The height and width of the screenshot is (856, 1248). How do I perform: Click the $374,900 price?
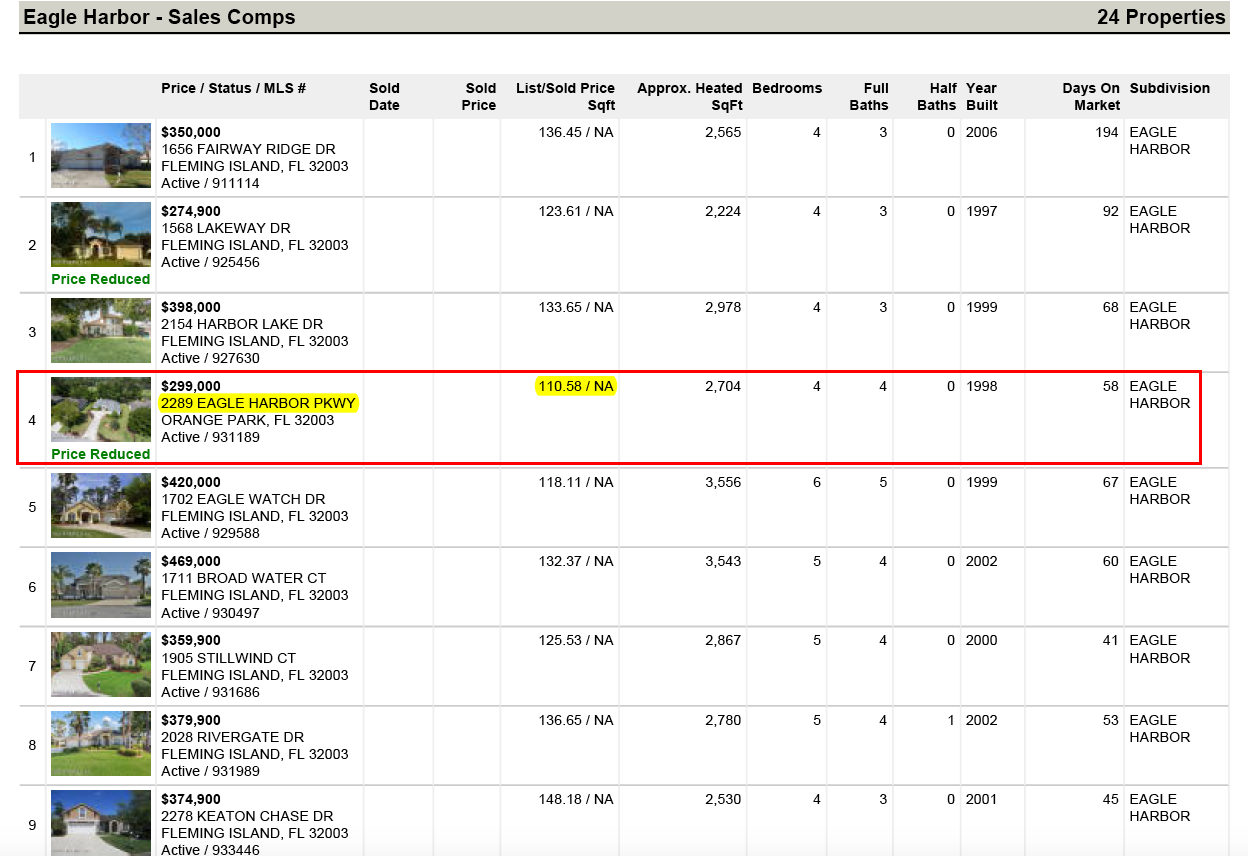pyautogui.click(x=191, y=799)
